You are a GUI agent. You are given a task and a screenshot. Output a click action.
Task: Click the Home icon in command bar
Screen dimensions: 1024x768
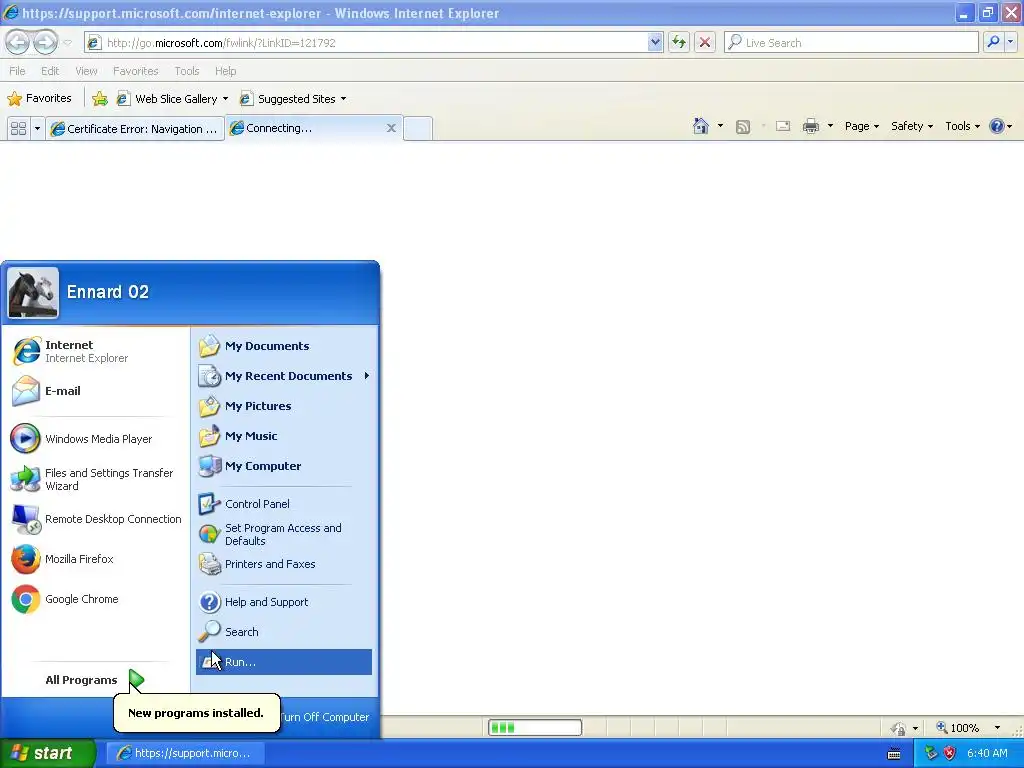(x=701, y=126)
